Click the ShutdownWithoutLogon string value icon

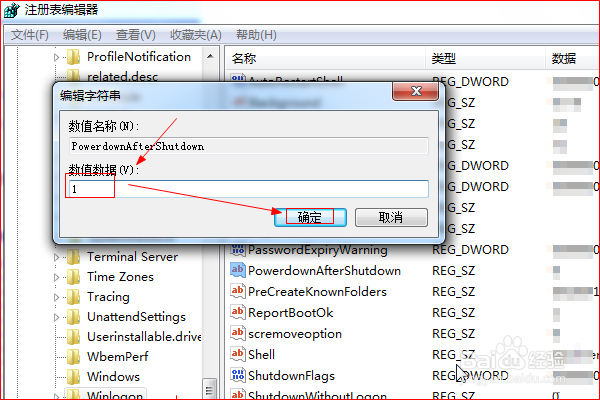(238, 395)
